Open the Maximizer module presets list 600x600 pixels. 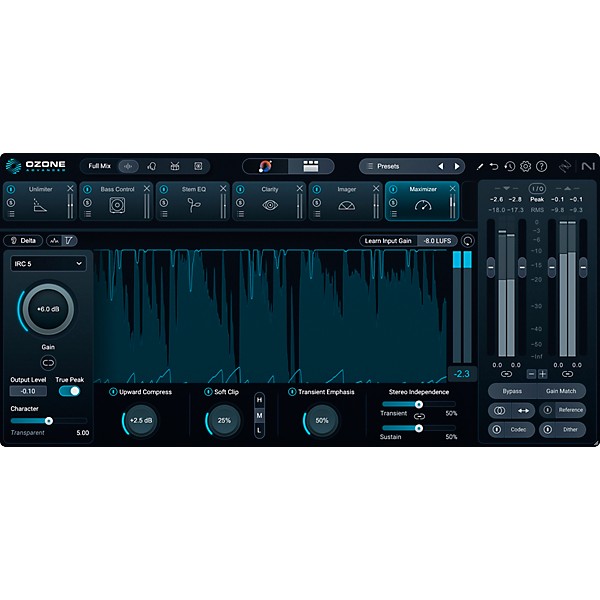click(x=393, y=214)
